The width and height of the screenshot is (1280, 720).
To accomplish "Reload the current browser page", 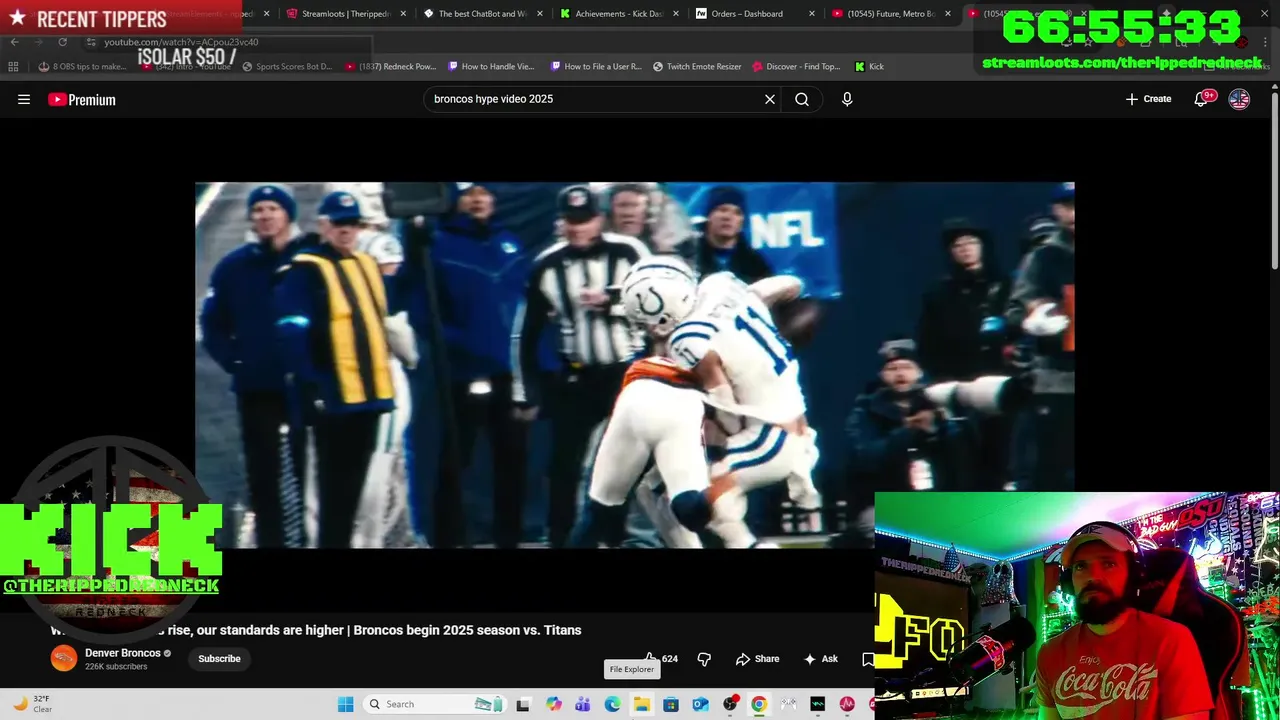I will click(62, 42).
